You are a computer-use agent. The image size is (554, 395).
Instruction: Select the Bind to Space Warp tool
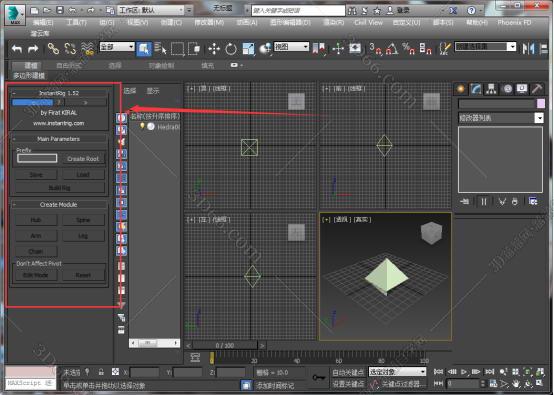pyautogui.click(x=87, y=48)
